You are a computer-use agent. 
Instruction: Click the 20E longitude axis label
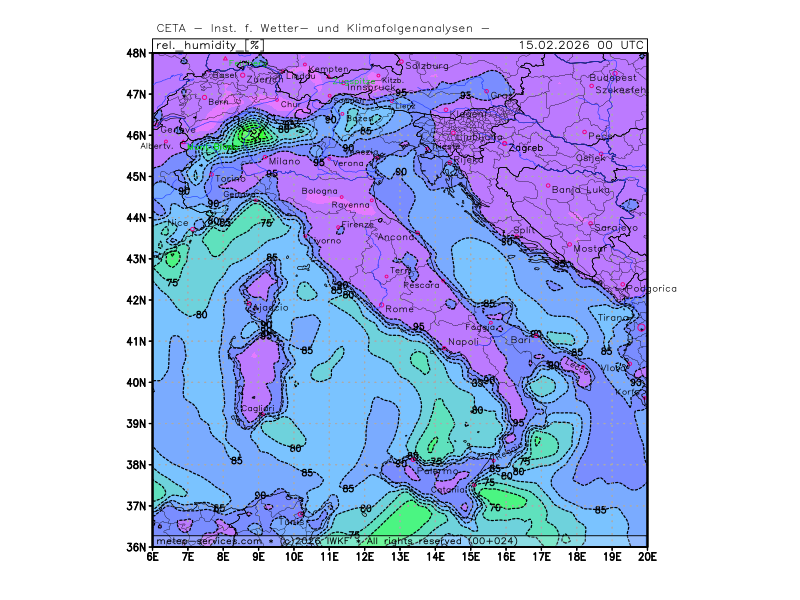[647, 557]
